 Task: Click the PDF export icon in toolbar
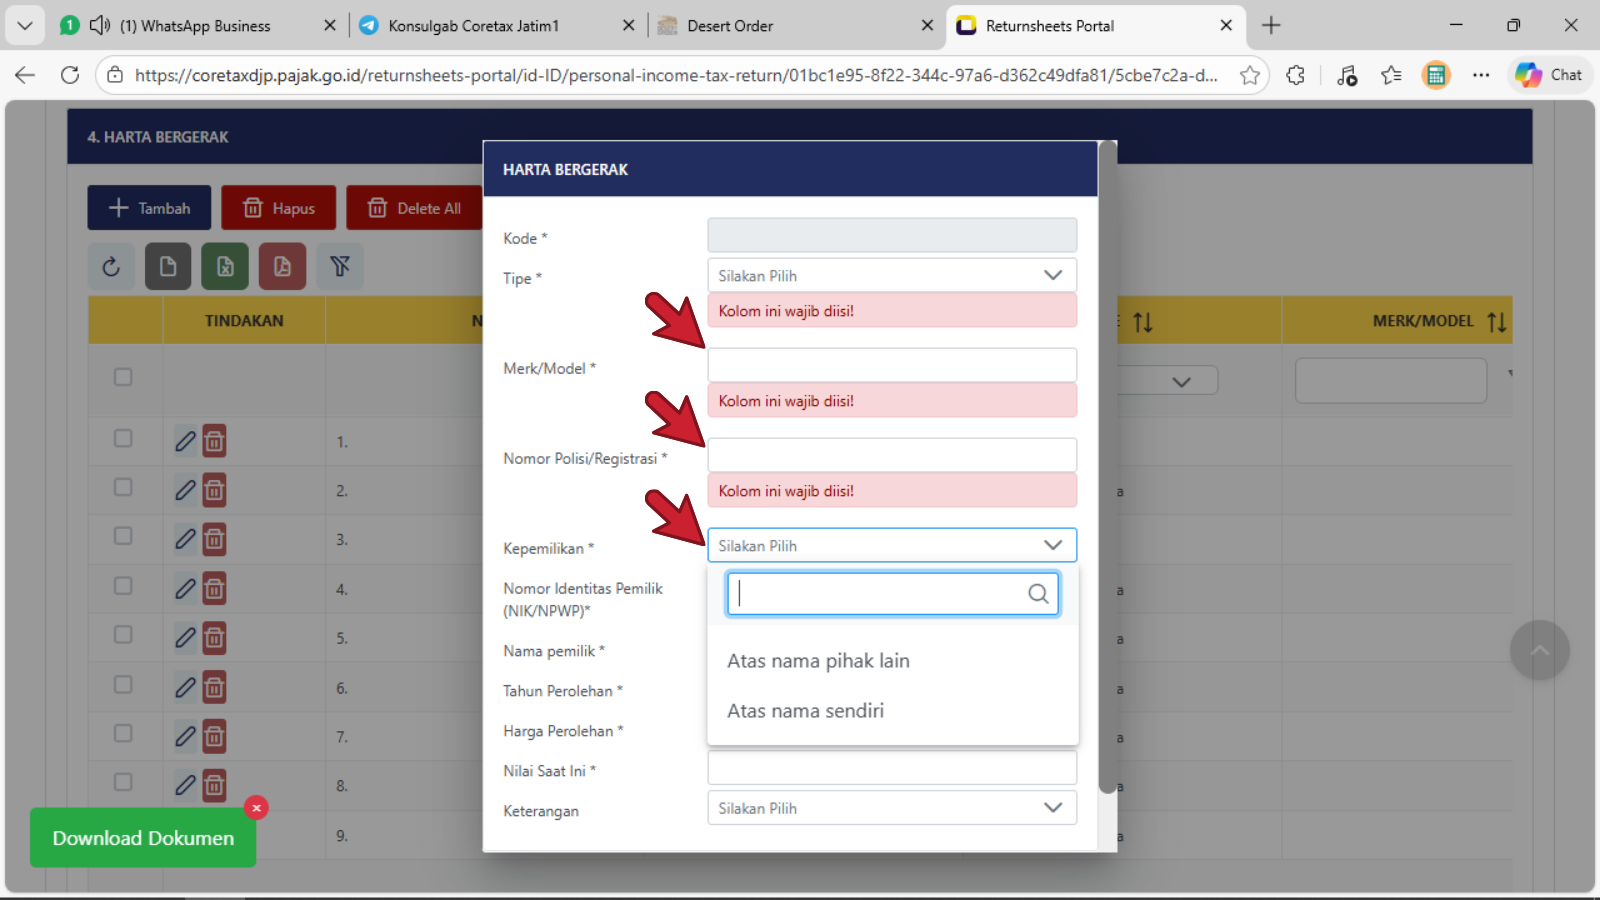(x=282, y=266)
